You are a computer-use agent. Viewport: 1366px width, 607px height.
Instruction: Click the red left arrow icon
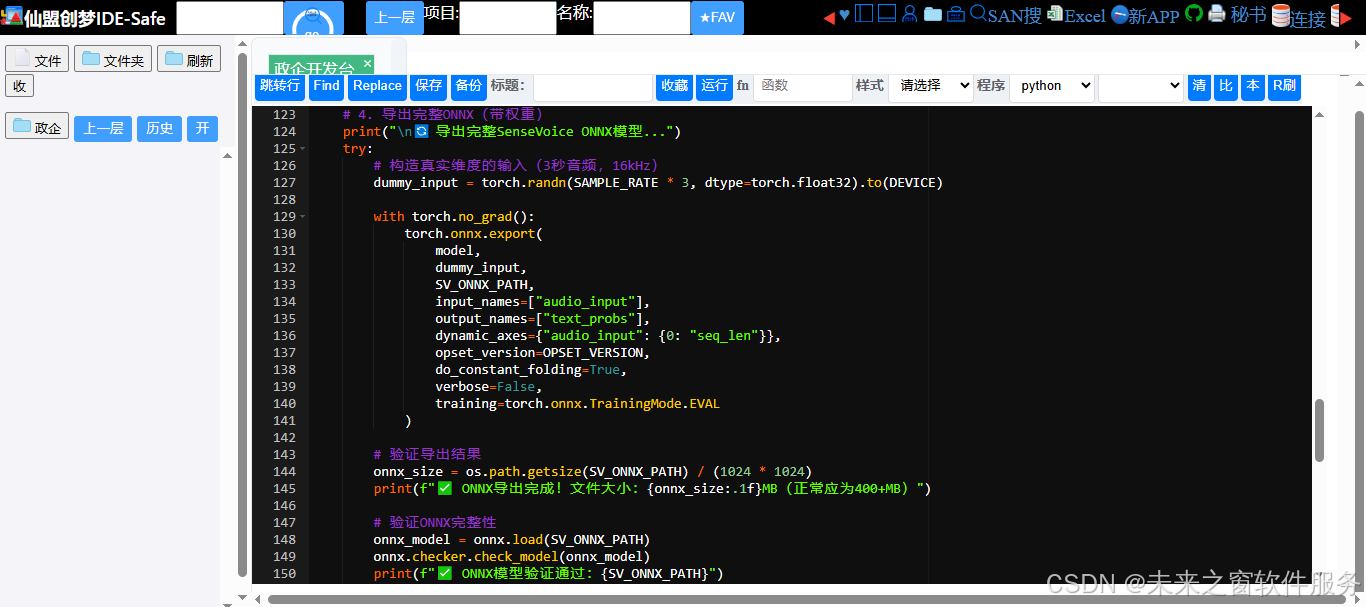point(829,16)
